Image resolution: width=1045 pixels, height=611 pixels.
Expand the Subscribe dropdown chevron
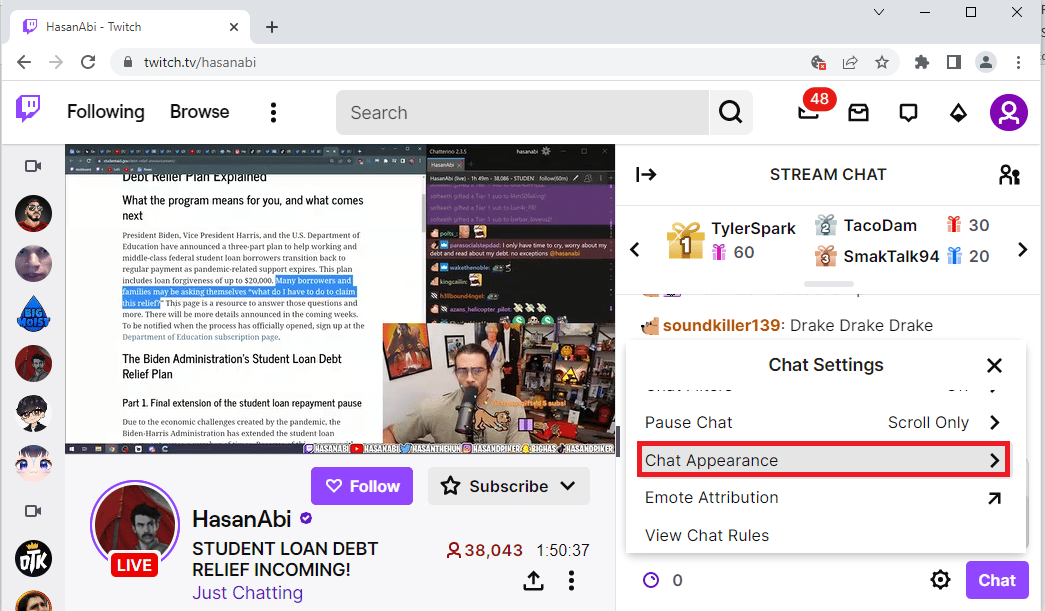568,486
